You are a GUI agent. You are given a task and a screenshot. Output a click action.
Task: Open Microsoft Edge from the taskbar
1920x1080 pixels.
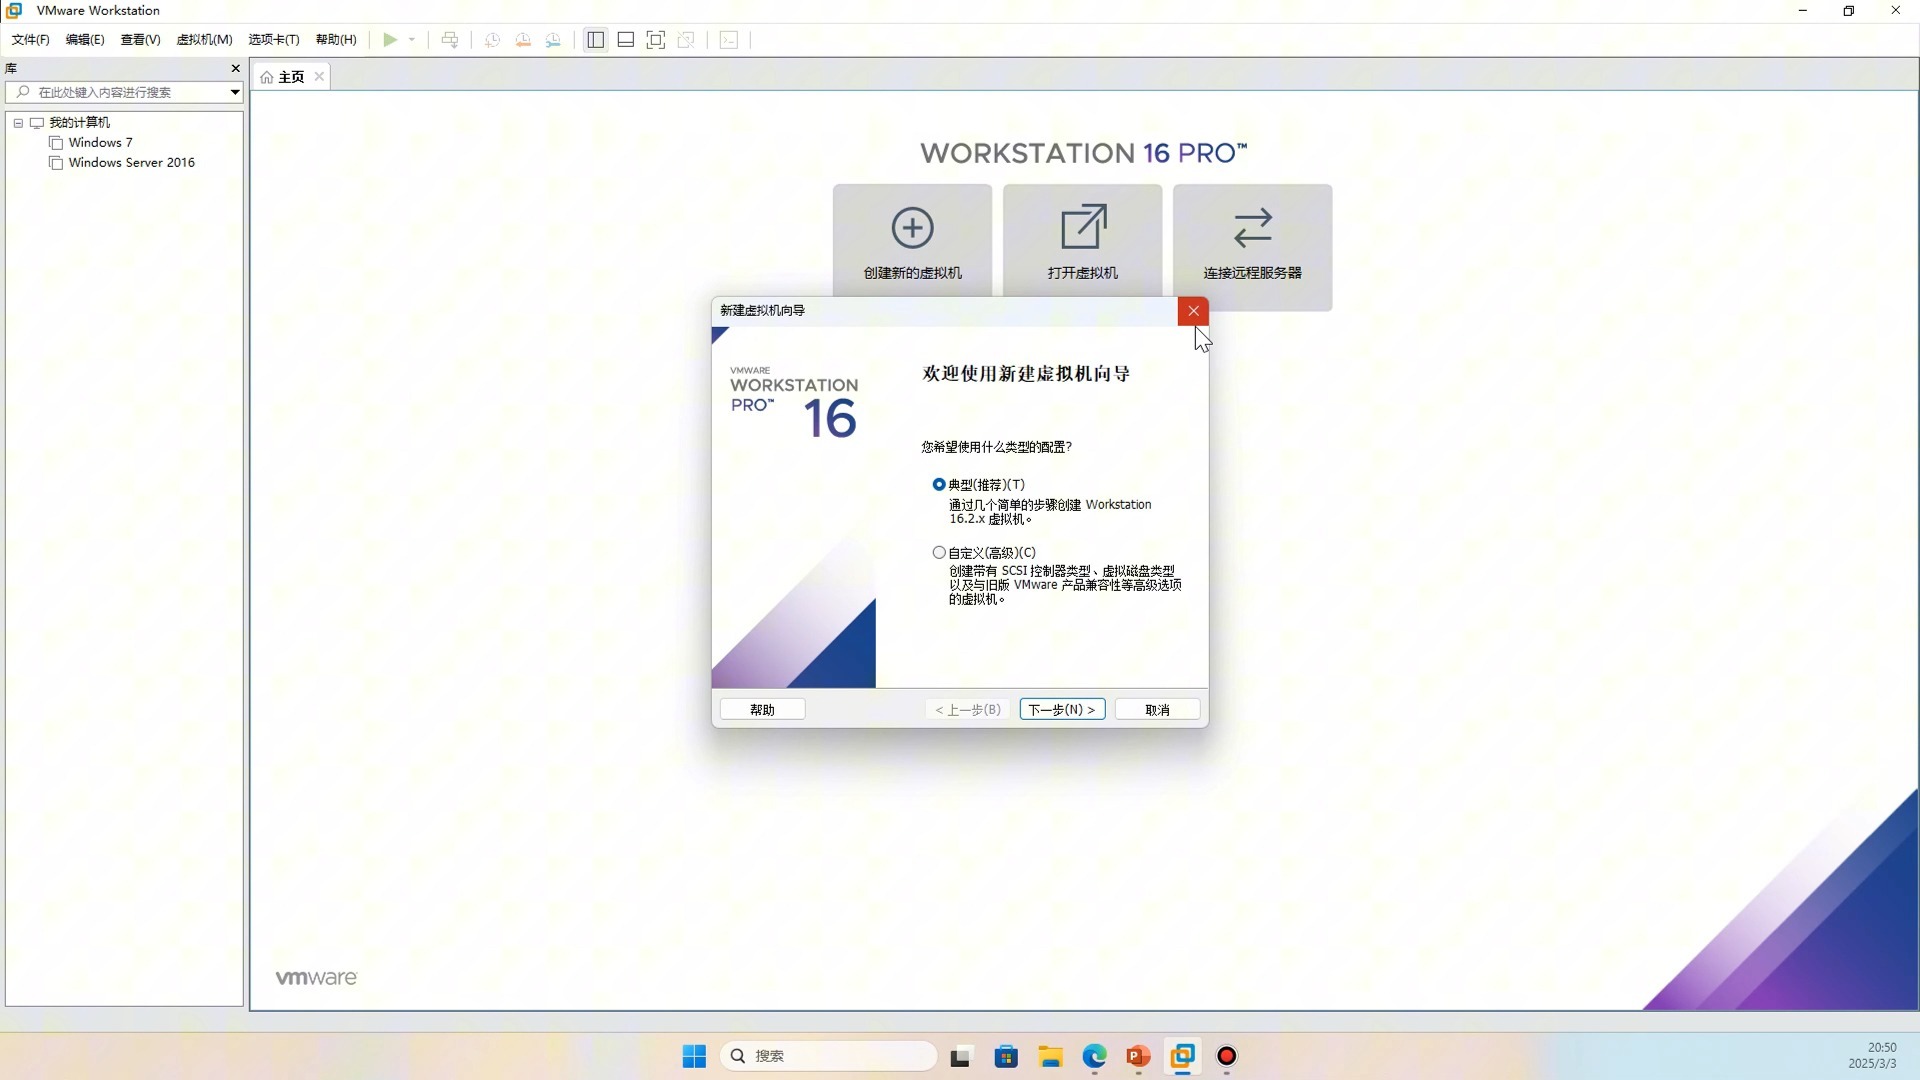click(1094, 1056)
